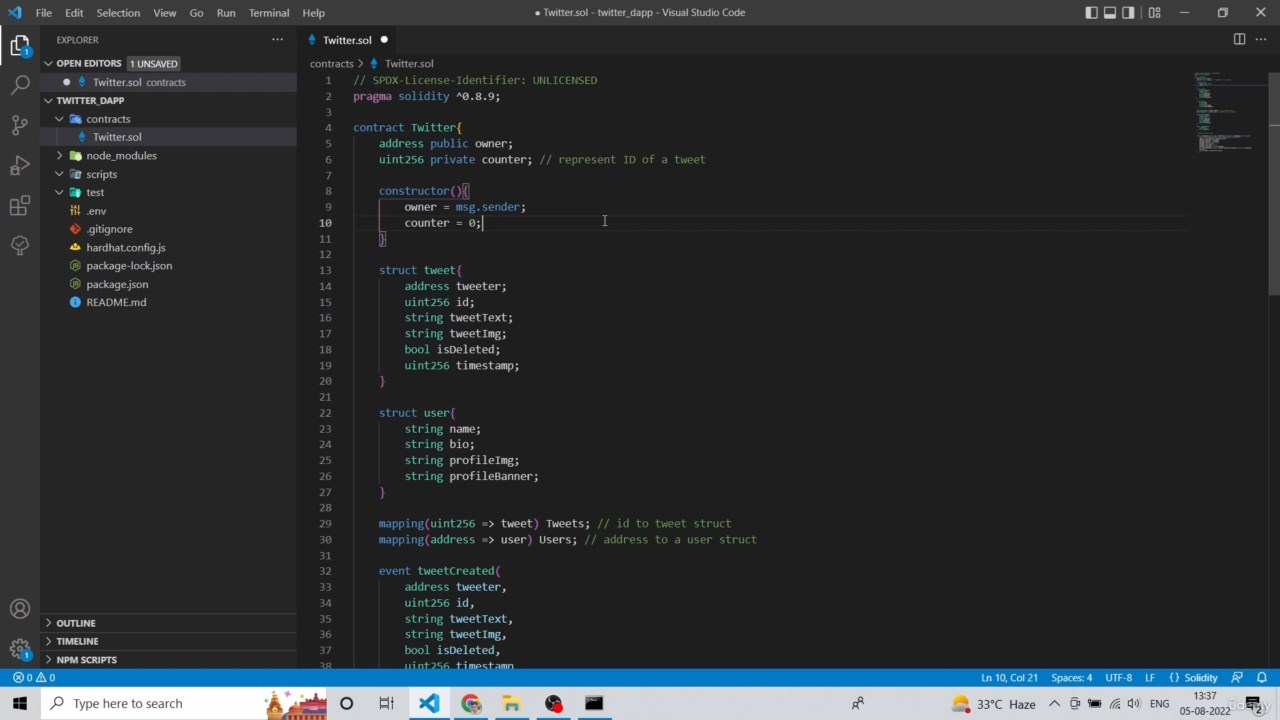Expand the scripts folder
This screenshot has height=720, width=1280.
tap(101, 174)
